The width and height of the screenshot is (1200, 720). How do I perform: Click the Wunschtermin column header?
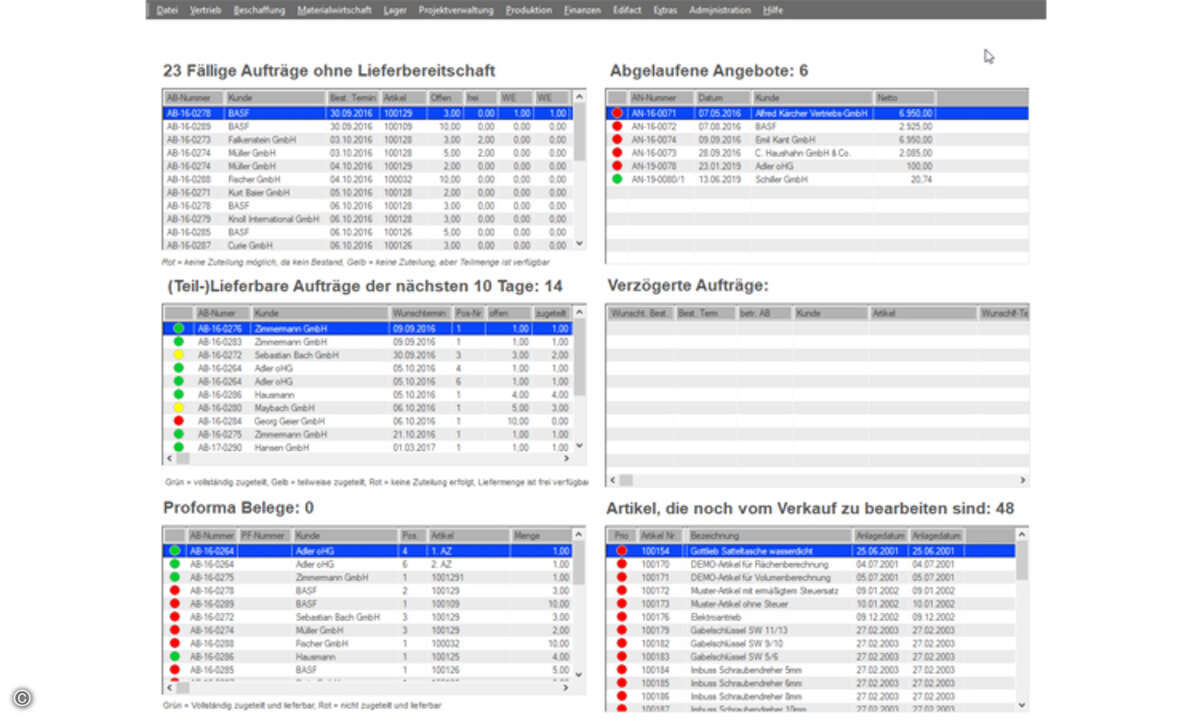(x=421, y=313)
